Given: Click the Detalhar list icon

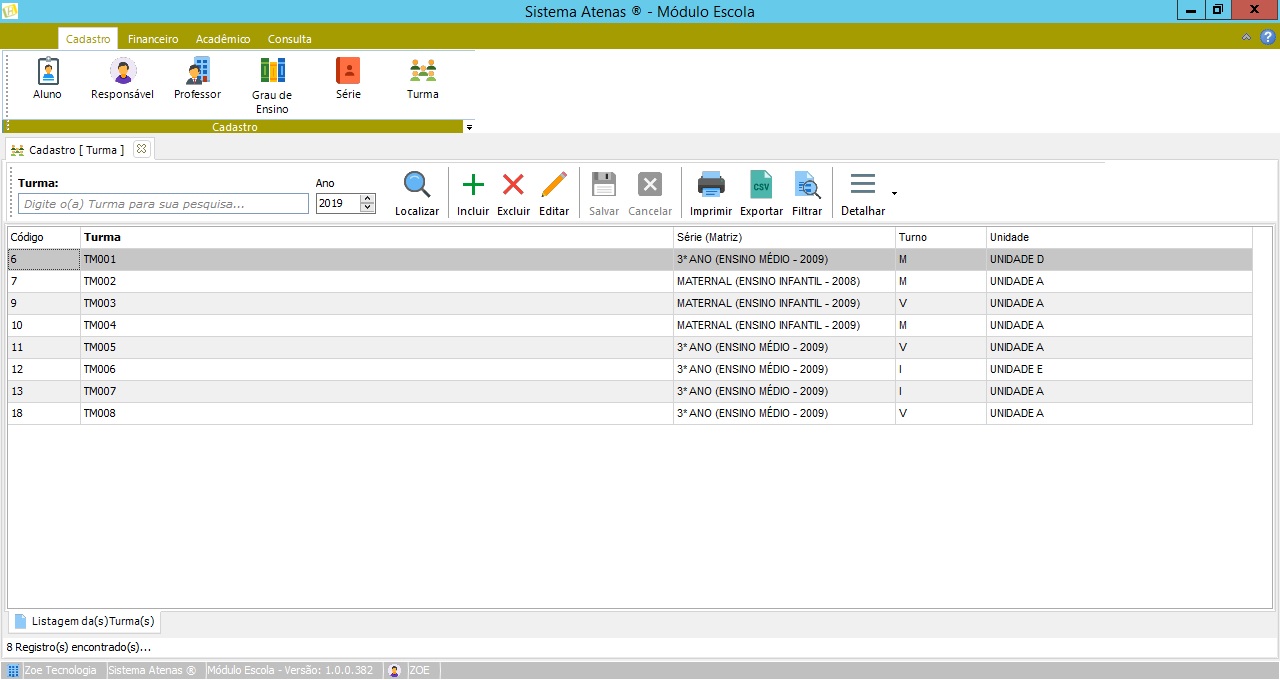Looking at the screenshot, I should tap(863, 184).
